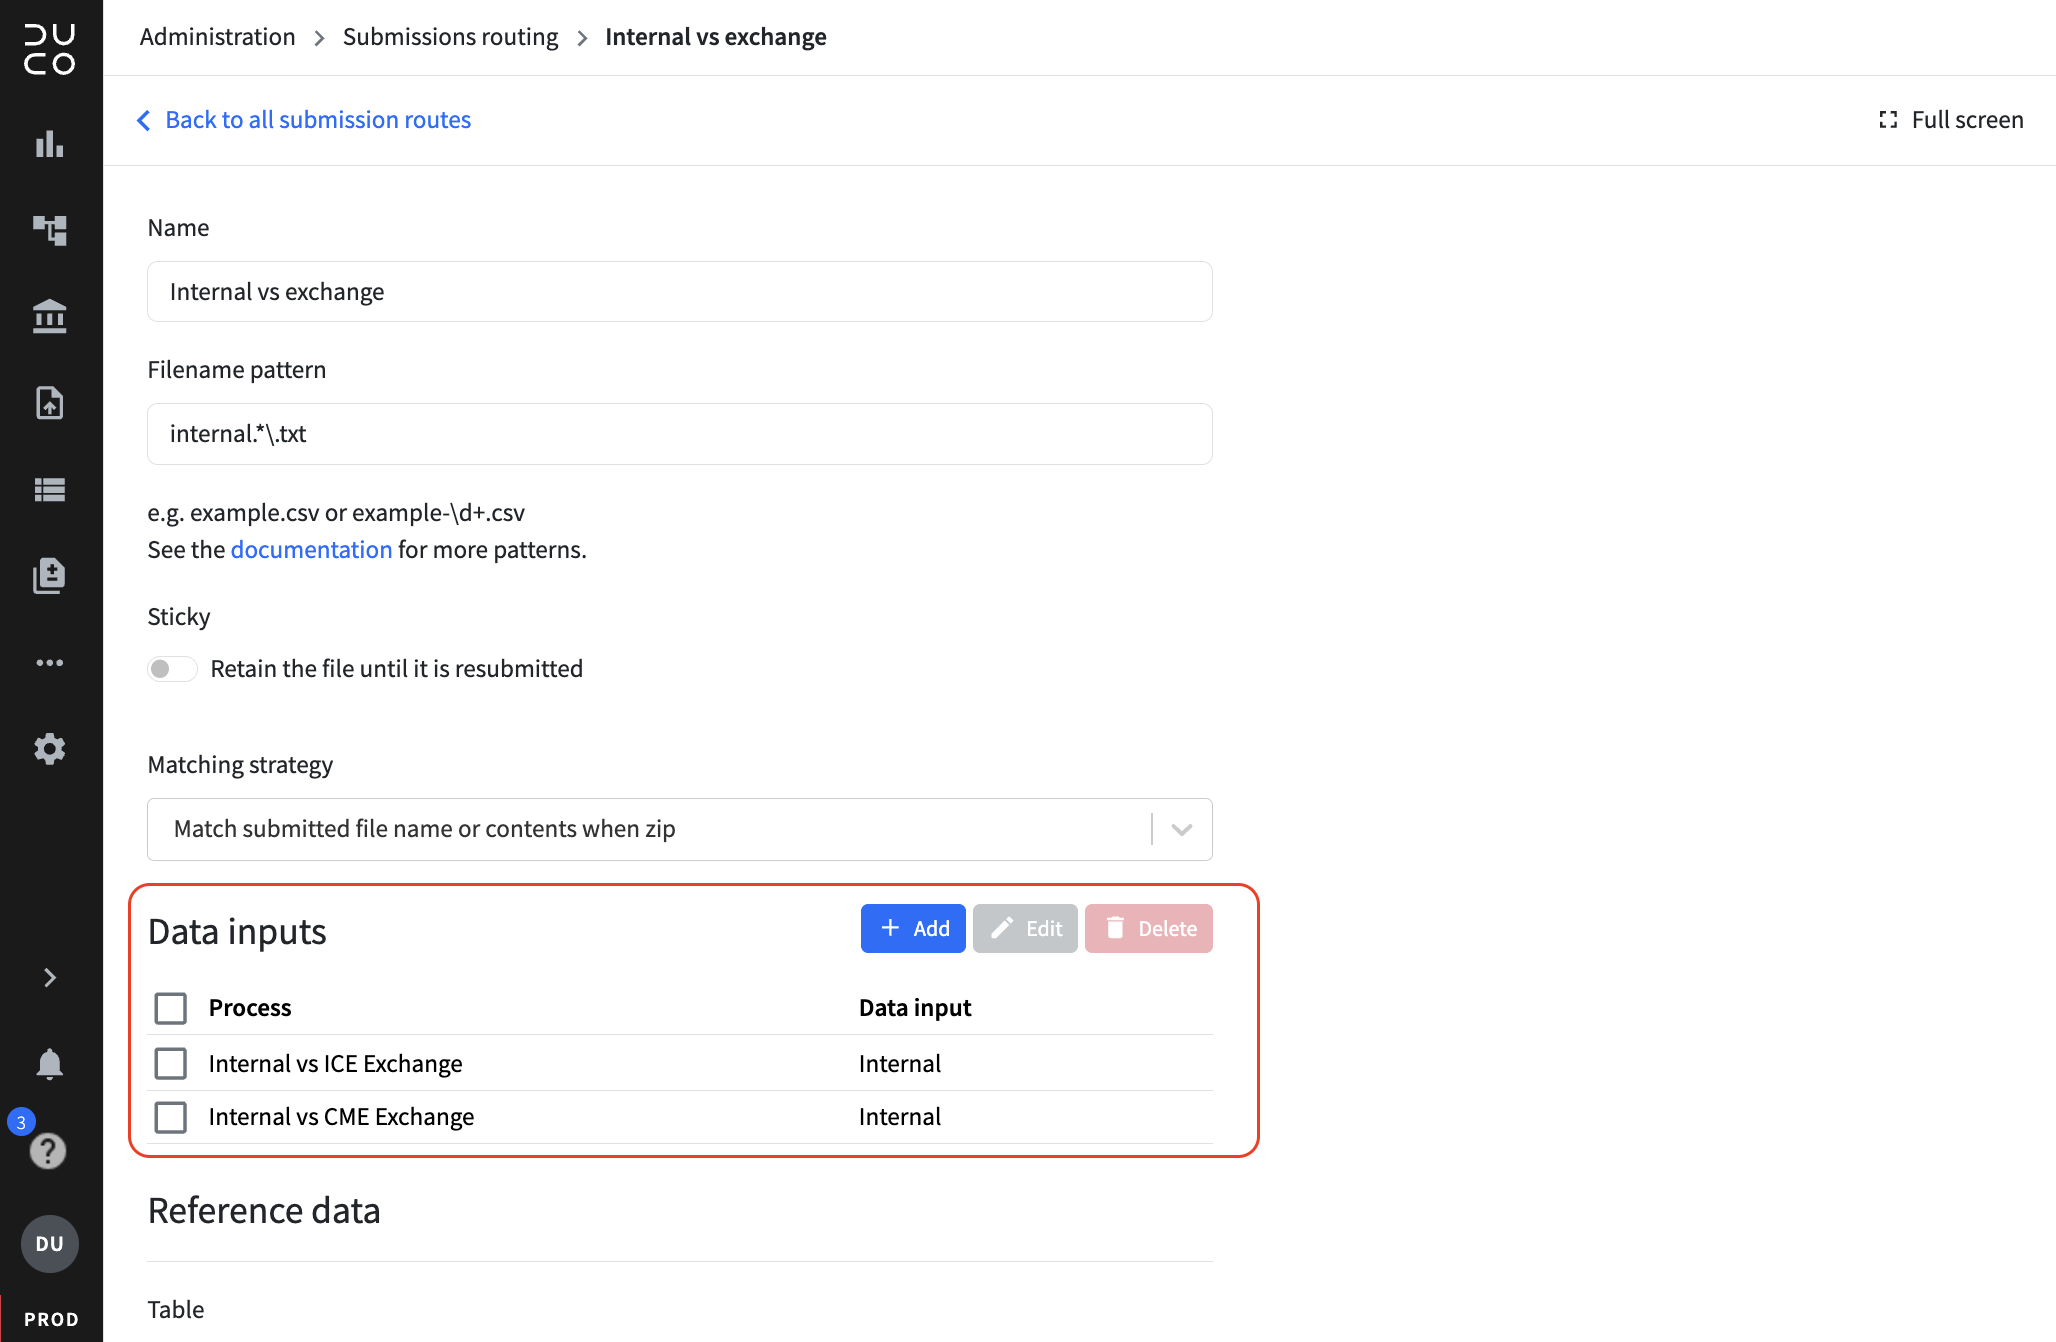The height and width of the screenshot is (1342, 2056).
Task: Open the settings gear icon
Action: tap(49, 749)
